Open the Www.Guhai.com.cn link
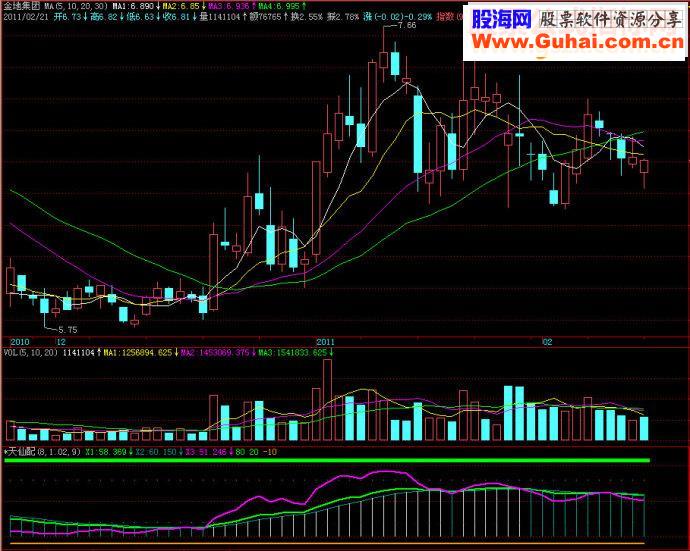Viewport: 690px width, 551px height. click(x=578, y=42)
